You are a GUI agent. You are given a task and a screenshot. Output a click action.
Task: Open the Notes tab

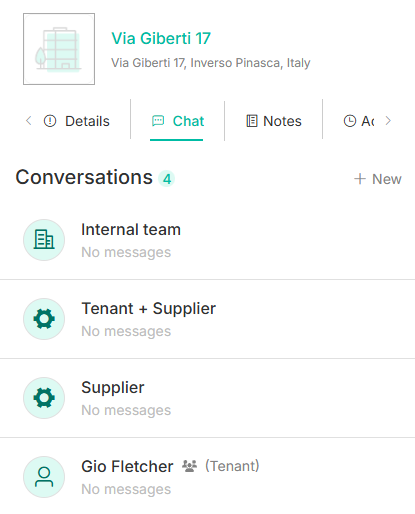[x=274, y=121]
